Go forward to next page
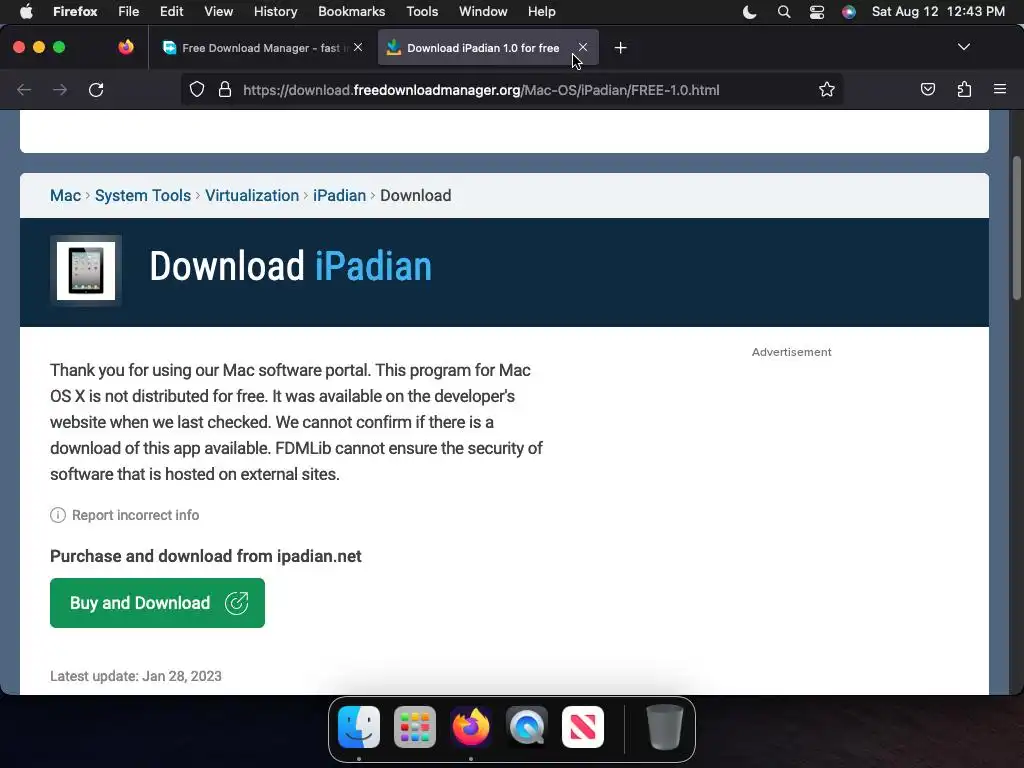The image size is (1024, 768). [x=60, y=89]
